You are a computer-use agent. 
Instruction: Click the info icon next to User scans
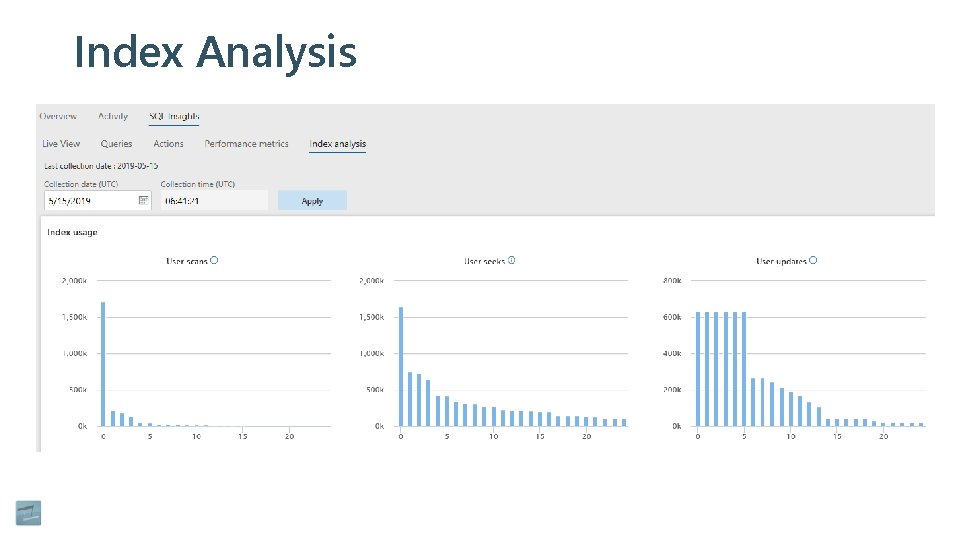[x=214, y=260]
